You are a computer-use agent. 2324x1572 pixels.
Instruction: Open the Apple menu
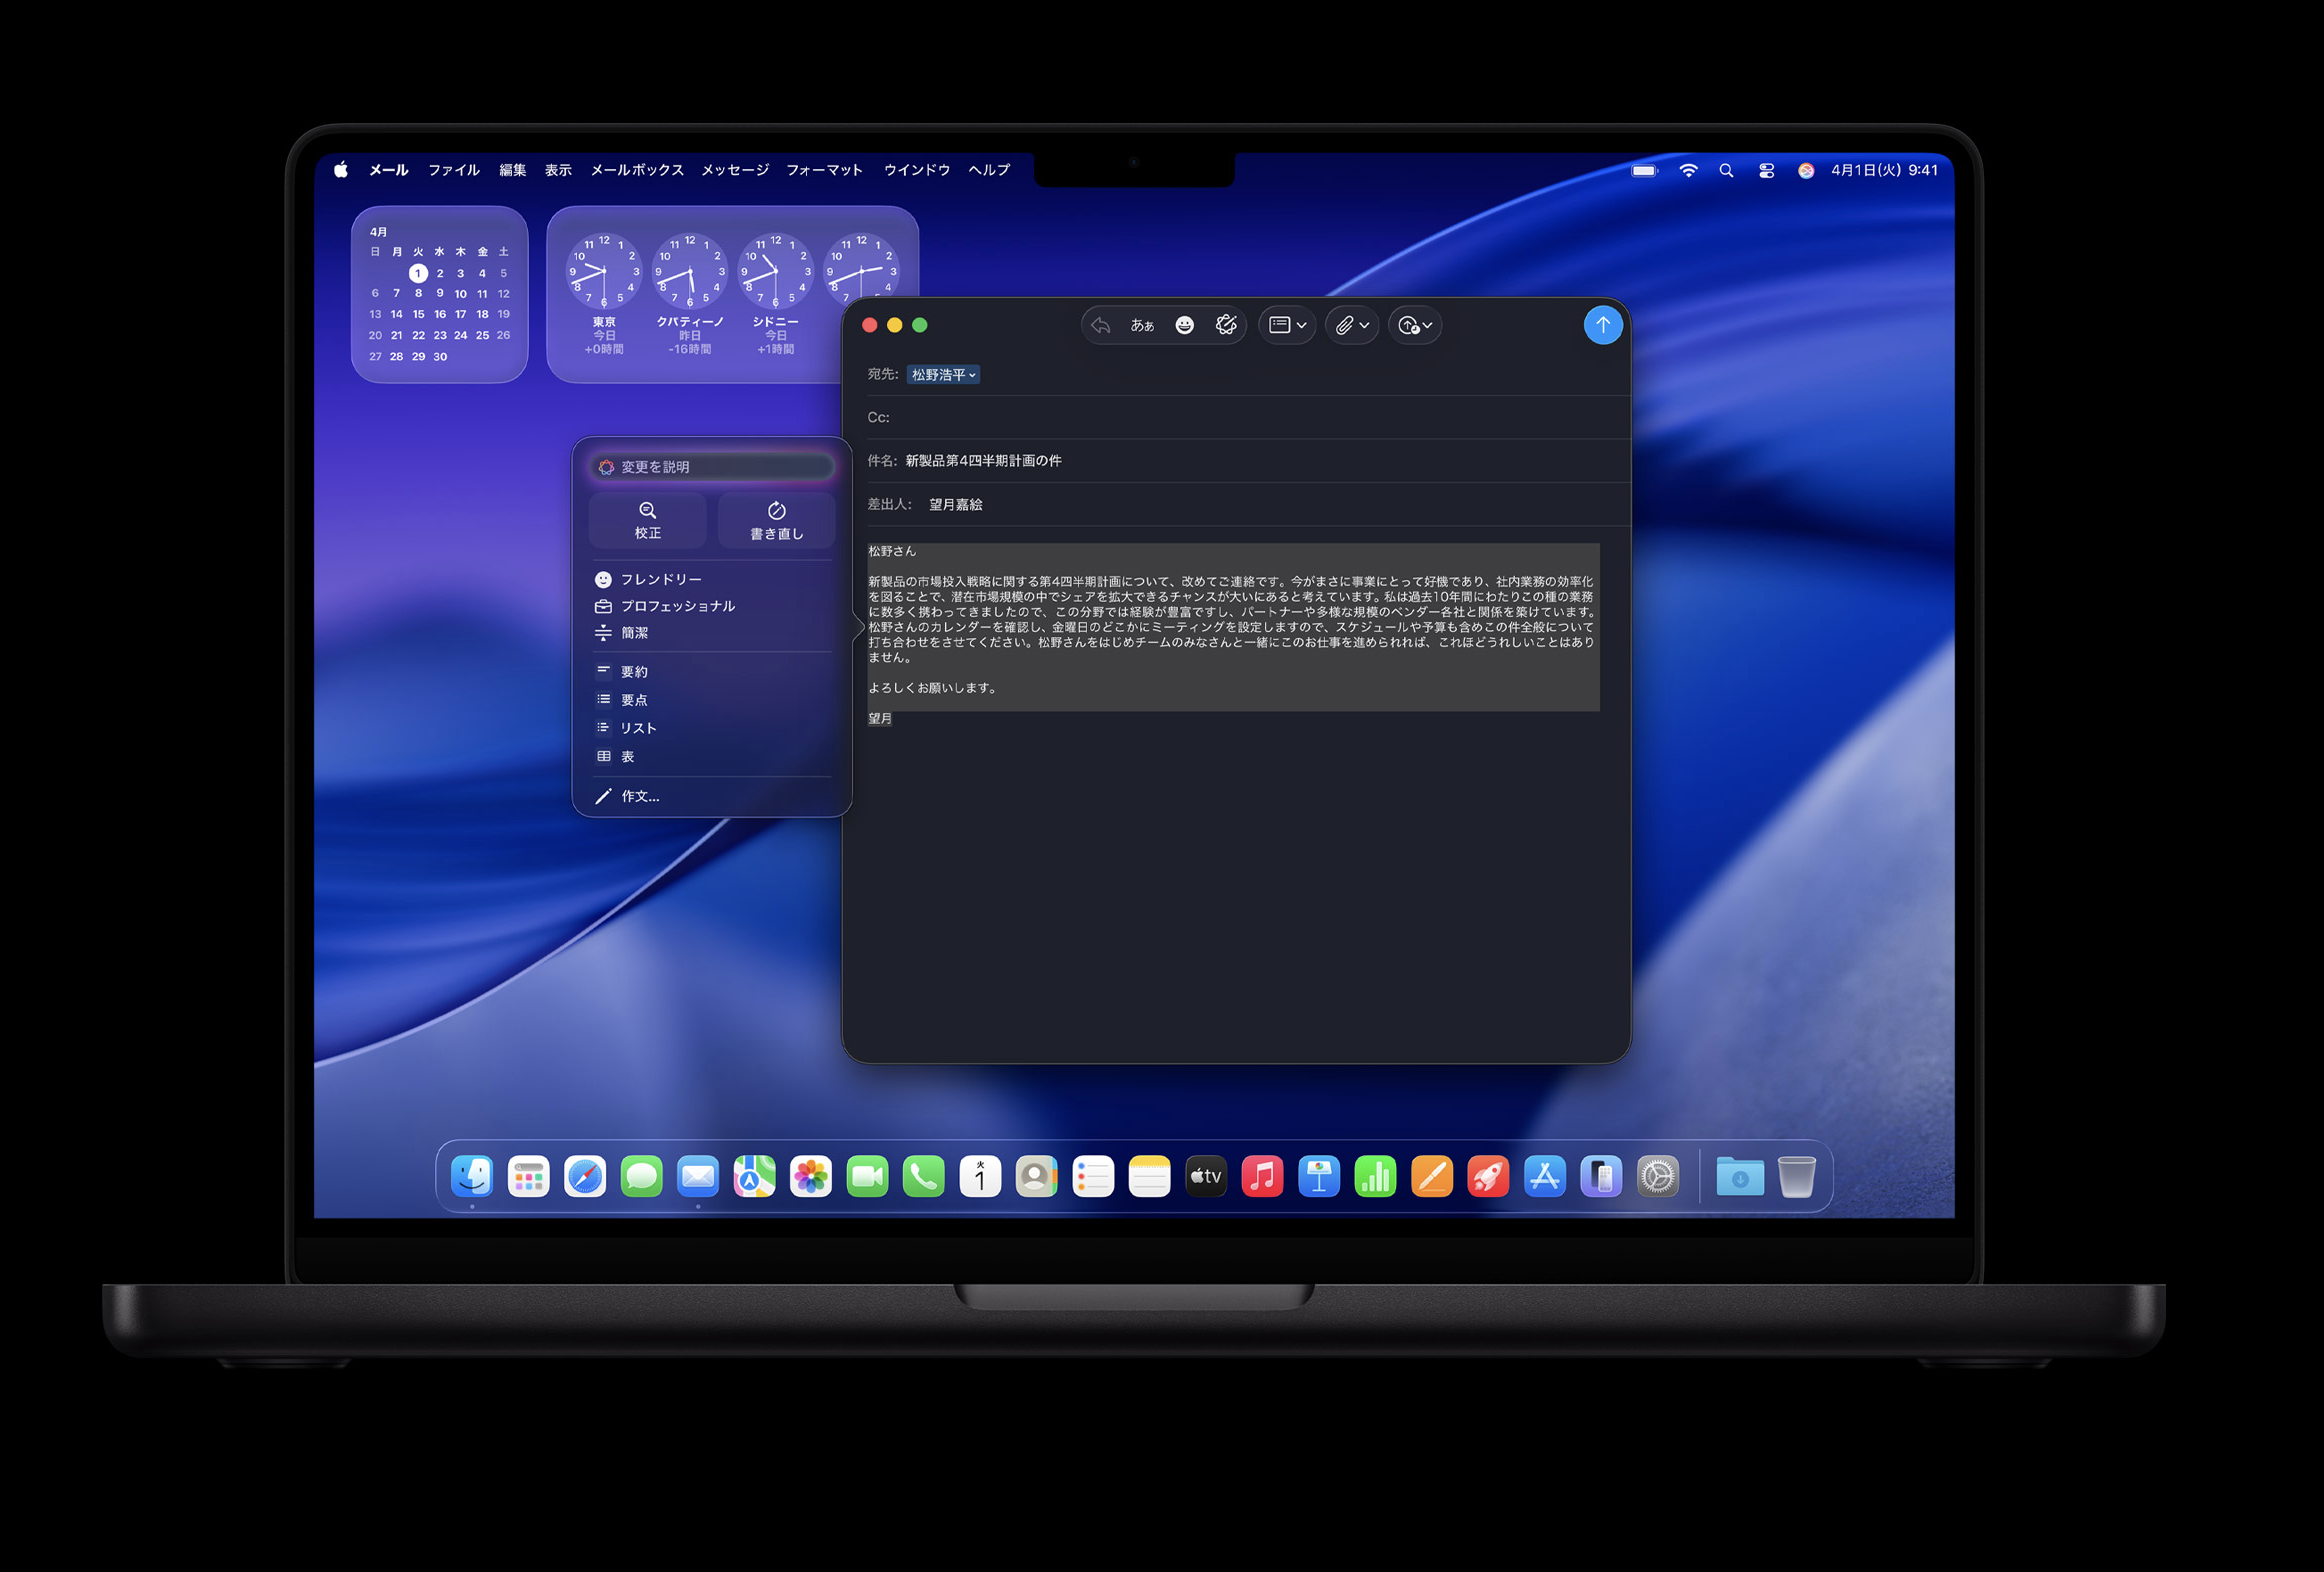(x=341, y=170)
